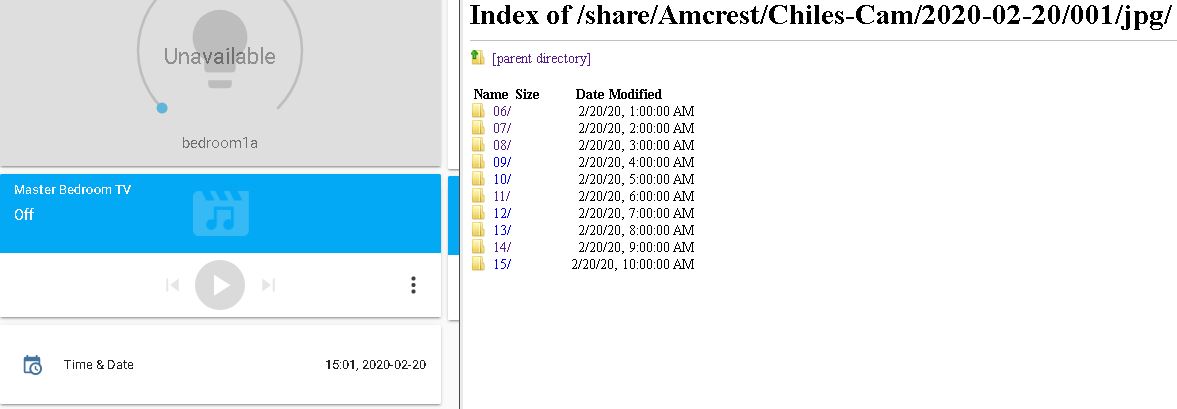Click the Off state under Master Bedroom TV
Viewport: 1177px width, 409px height.
coord(24,215)
